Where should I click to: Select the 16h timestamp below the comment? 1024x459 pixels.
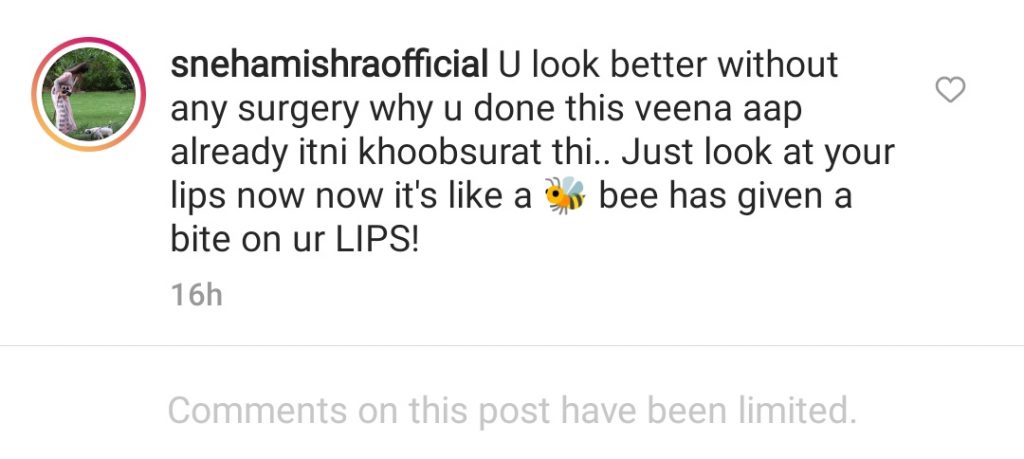197,295
